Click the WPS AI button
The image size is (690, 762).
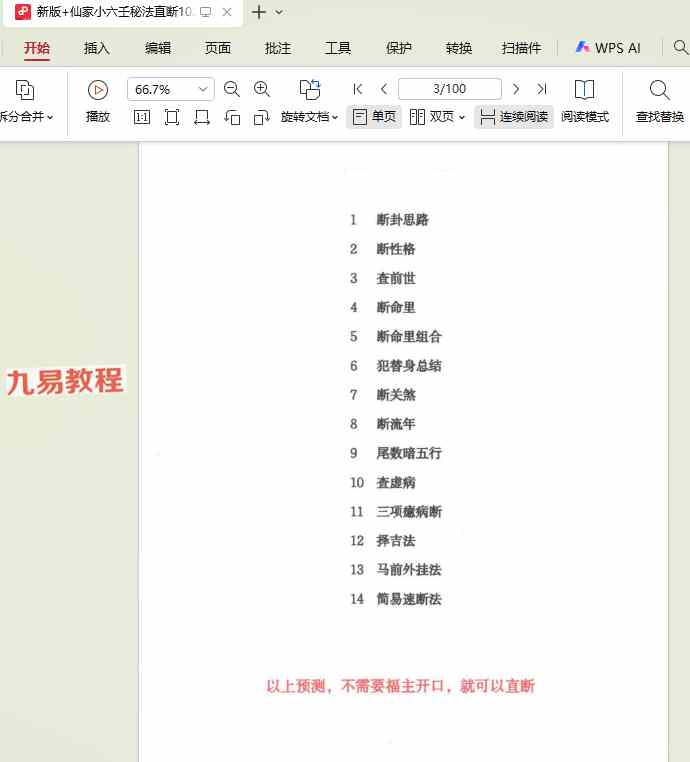[x=608, y=48]
